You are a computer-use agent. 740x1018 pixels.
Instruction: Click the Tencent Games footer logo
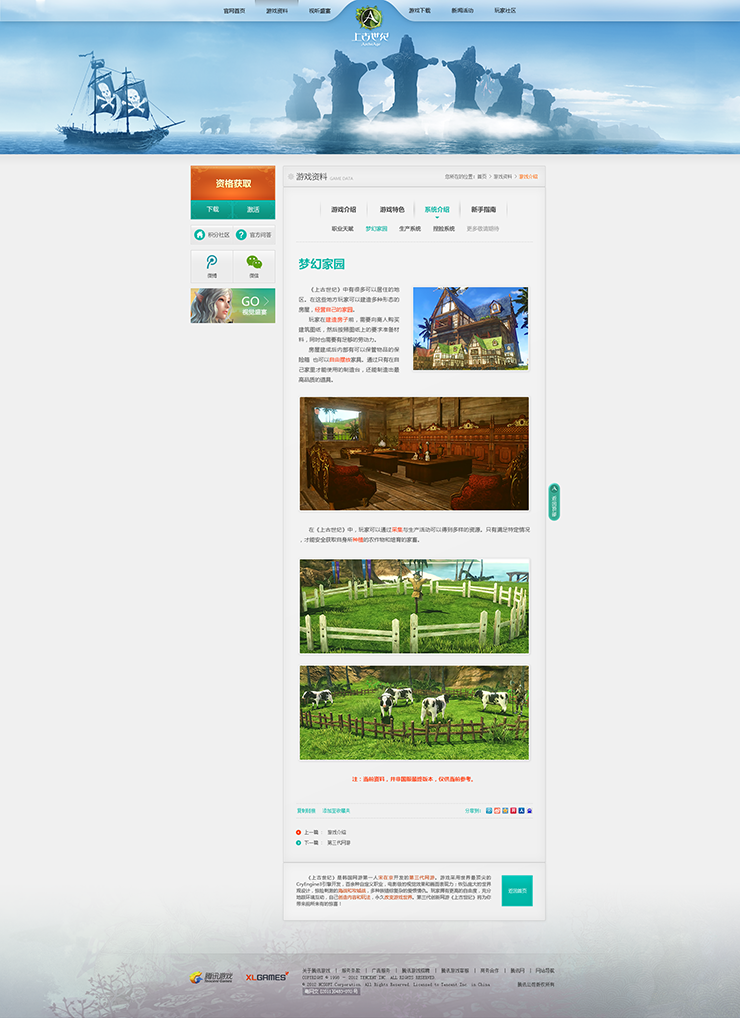(211, 977)
